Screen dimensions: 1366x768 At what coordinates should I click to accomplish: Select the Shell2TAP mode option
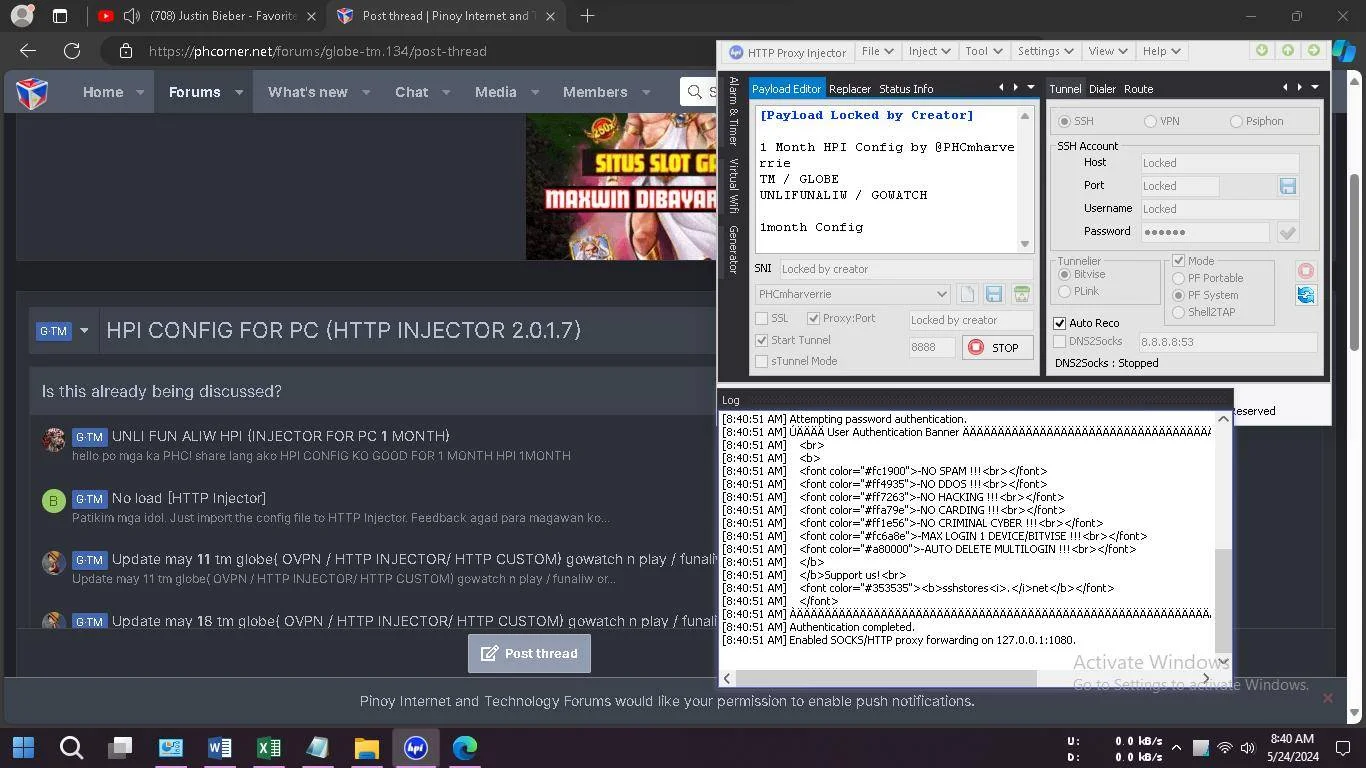click(x=1179, y=312)
